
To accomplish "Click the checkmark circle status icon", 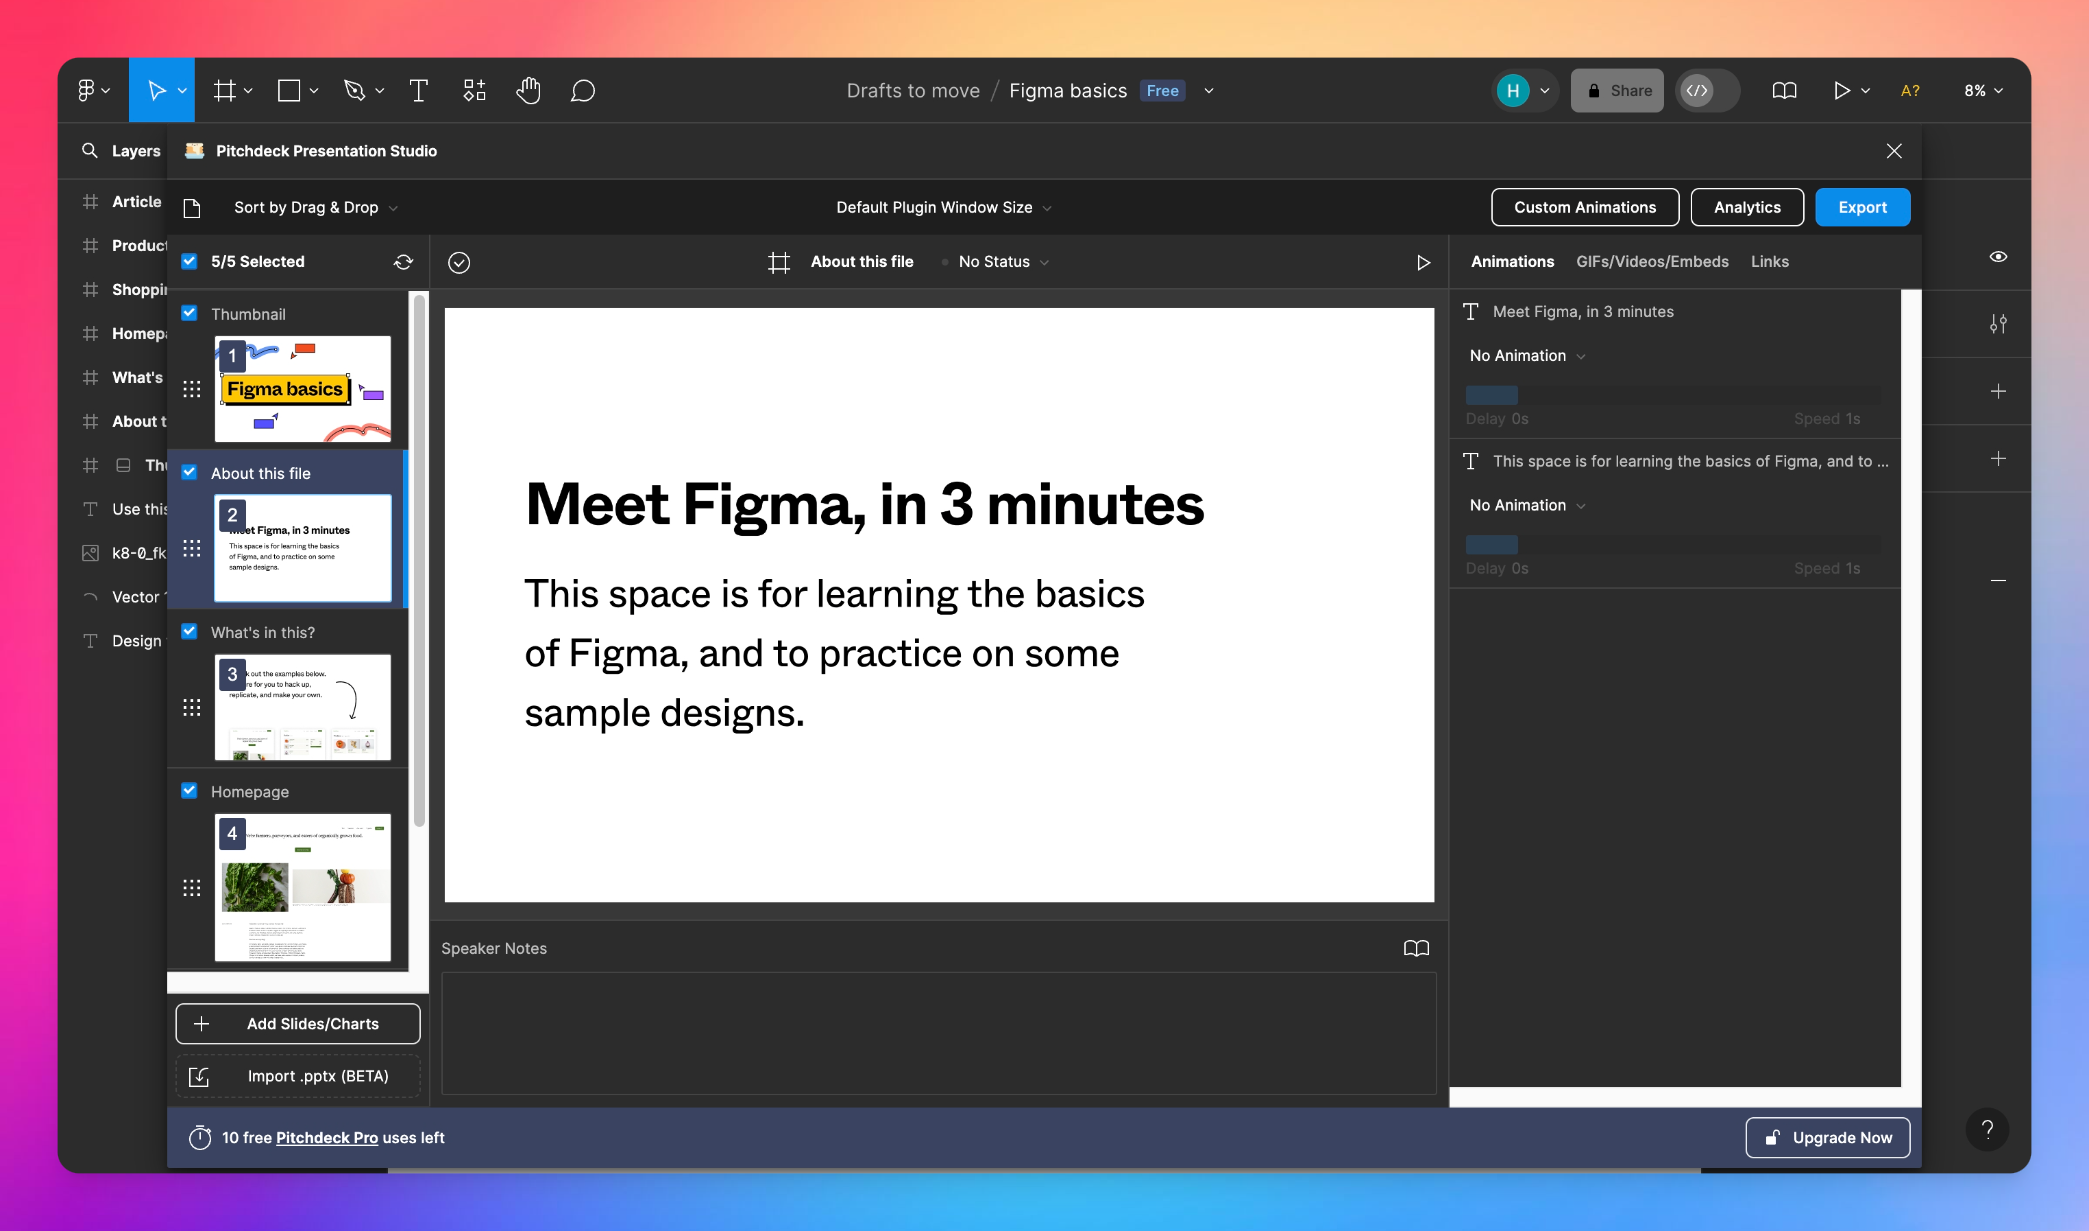I will (459, 262).
